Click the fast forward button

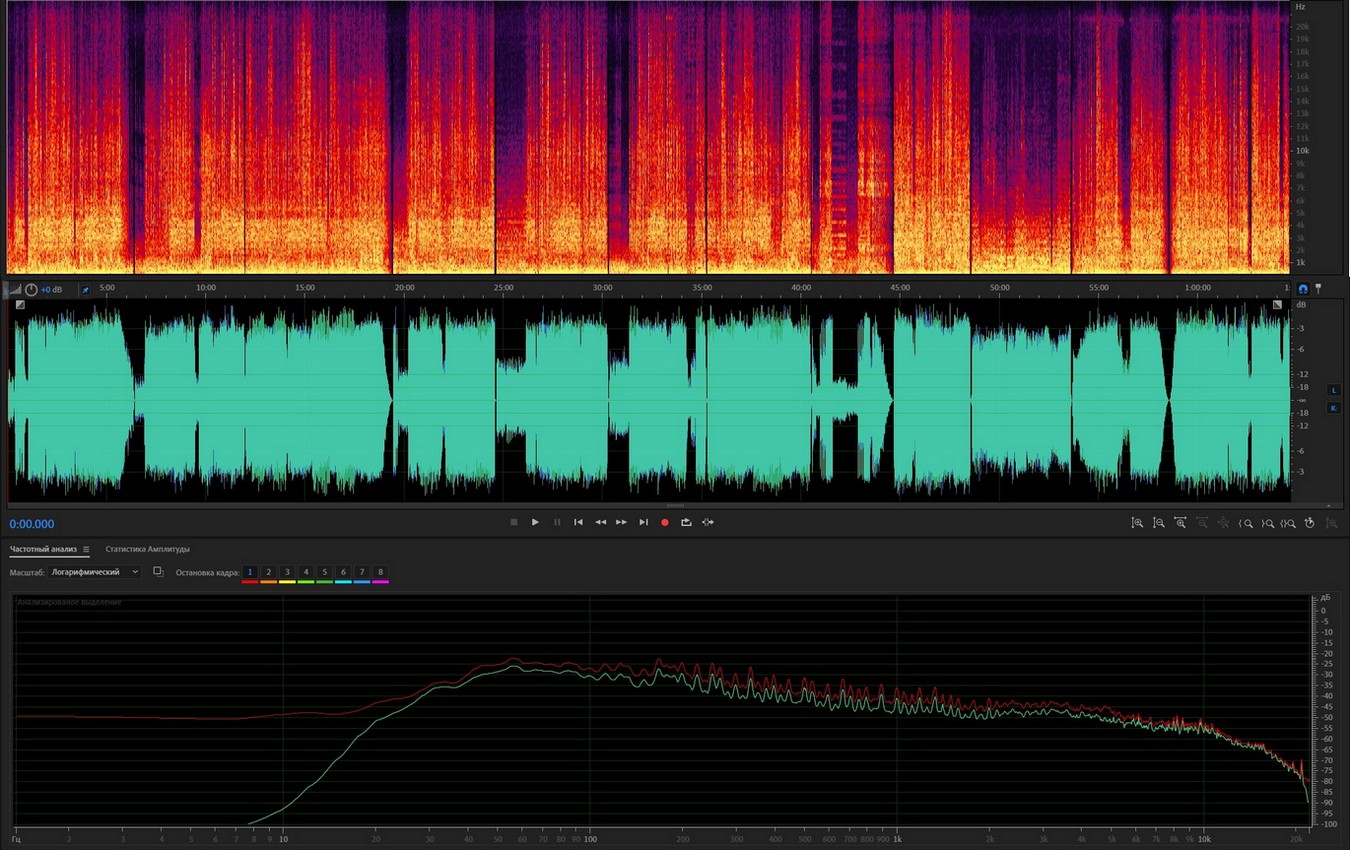pyautogui.click(x=621, y=522)
